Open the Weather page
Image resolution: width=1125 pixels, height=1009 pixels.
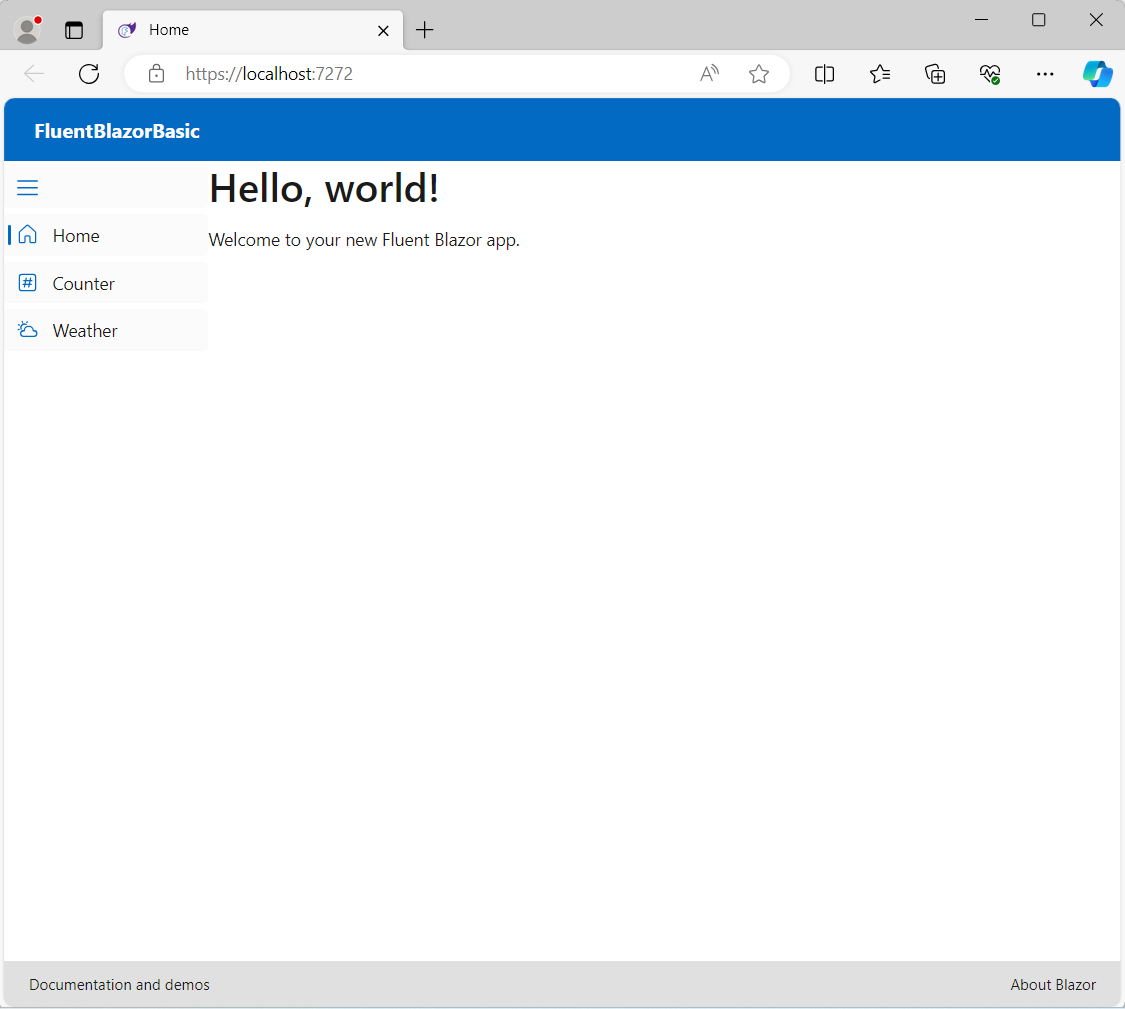point(106,331)
